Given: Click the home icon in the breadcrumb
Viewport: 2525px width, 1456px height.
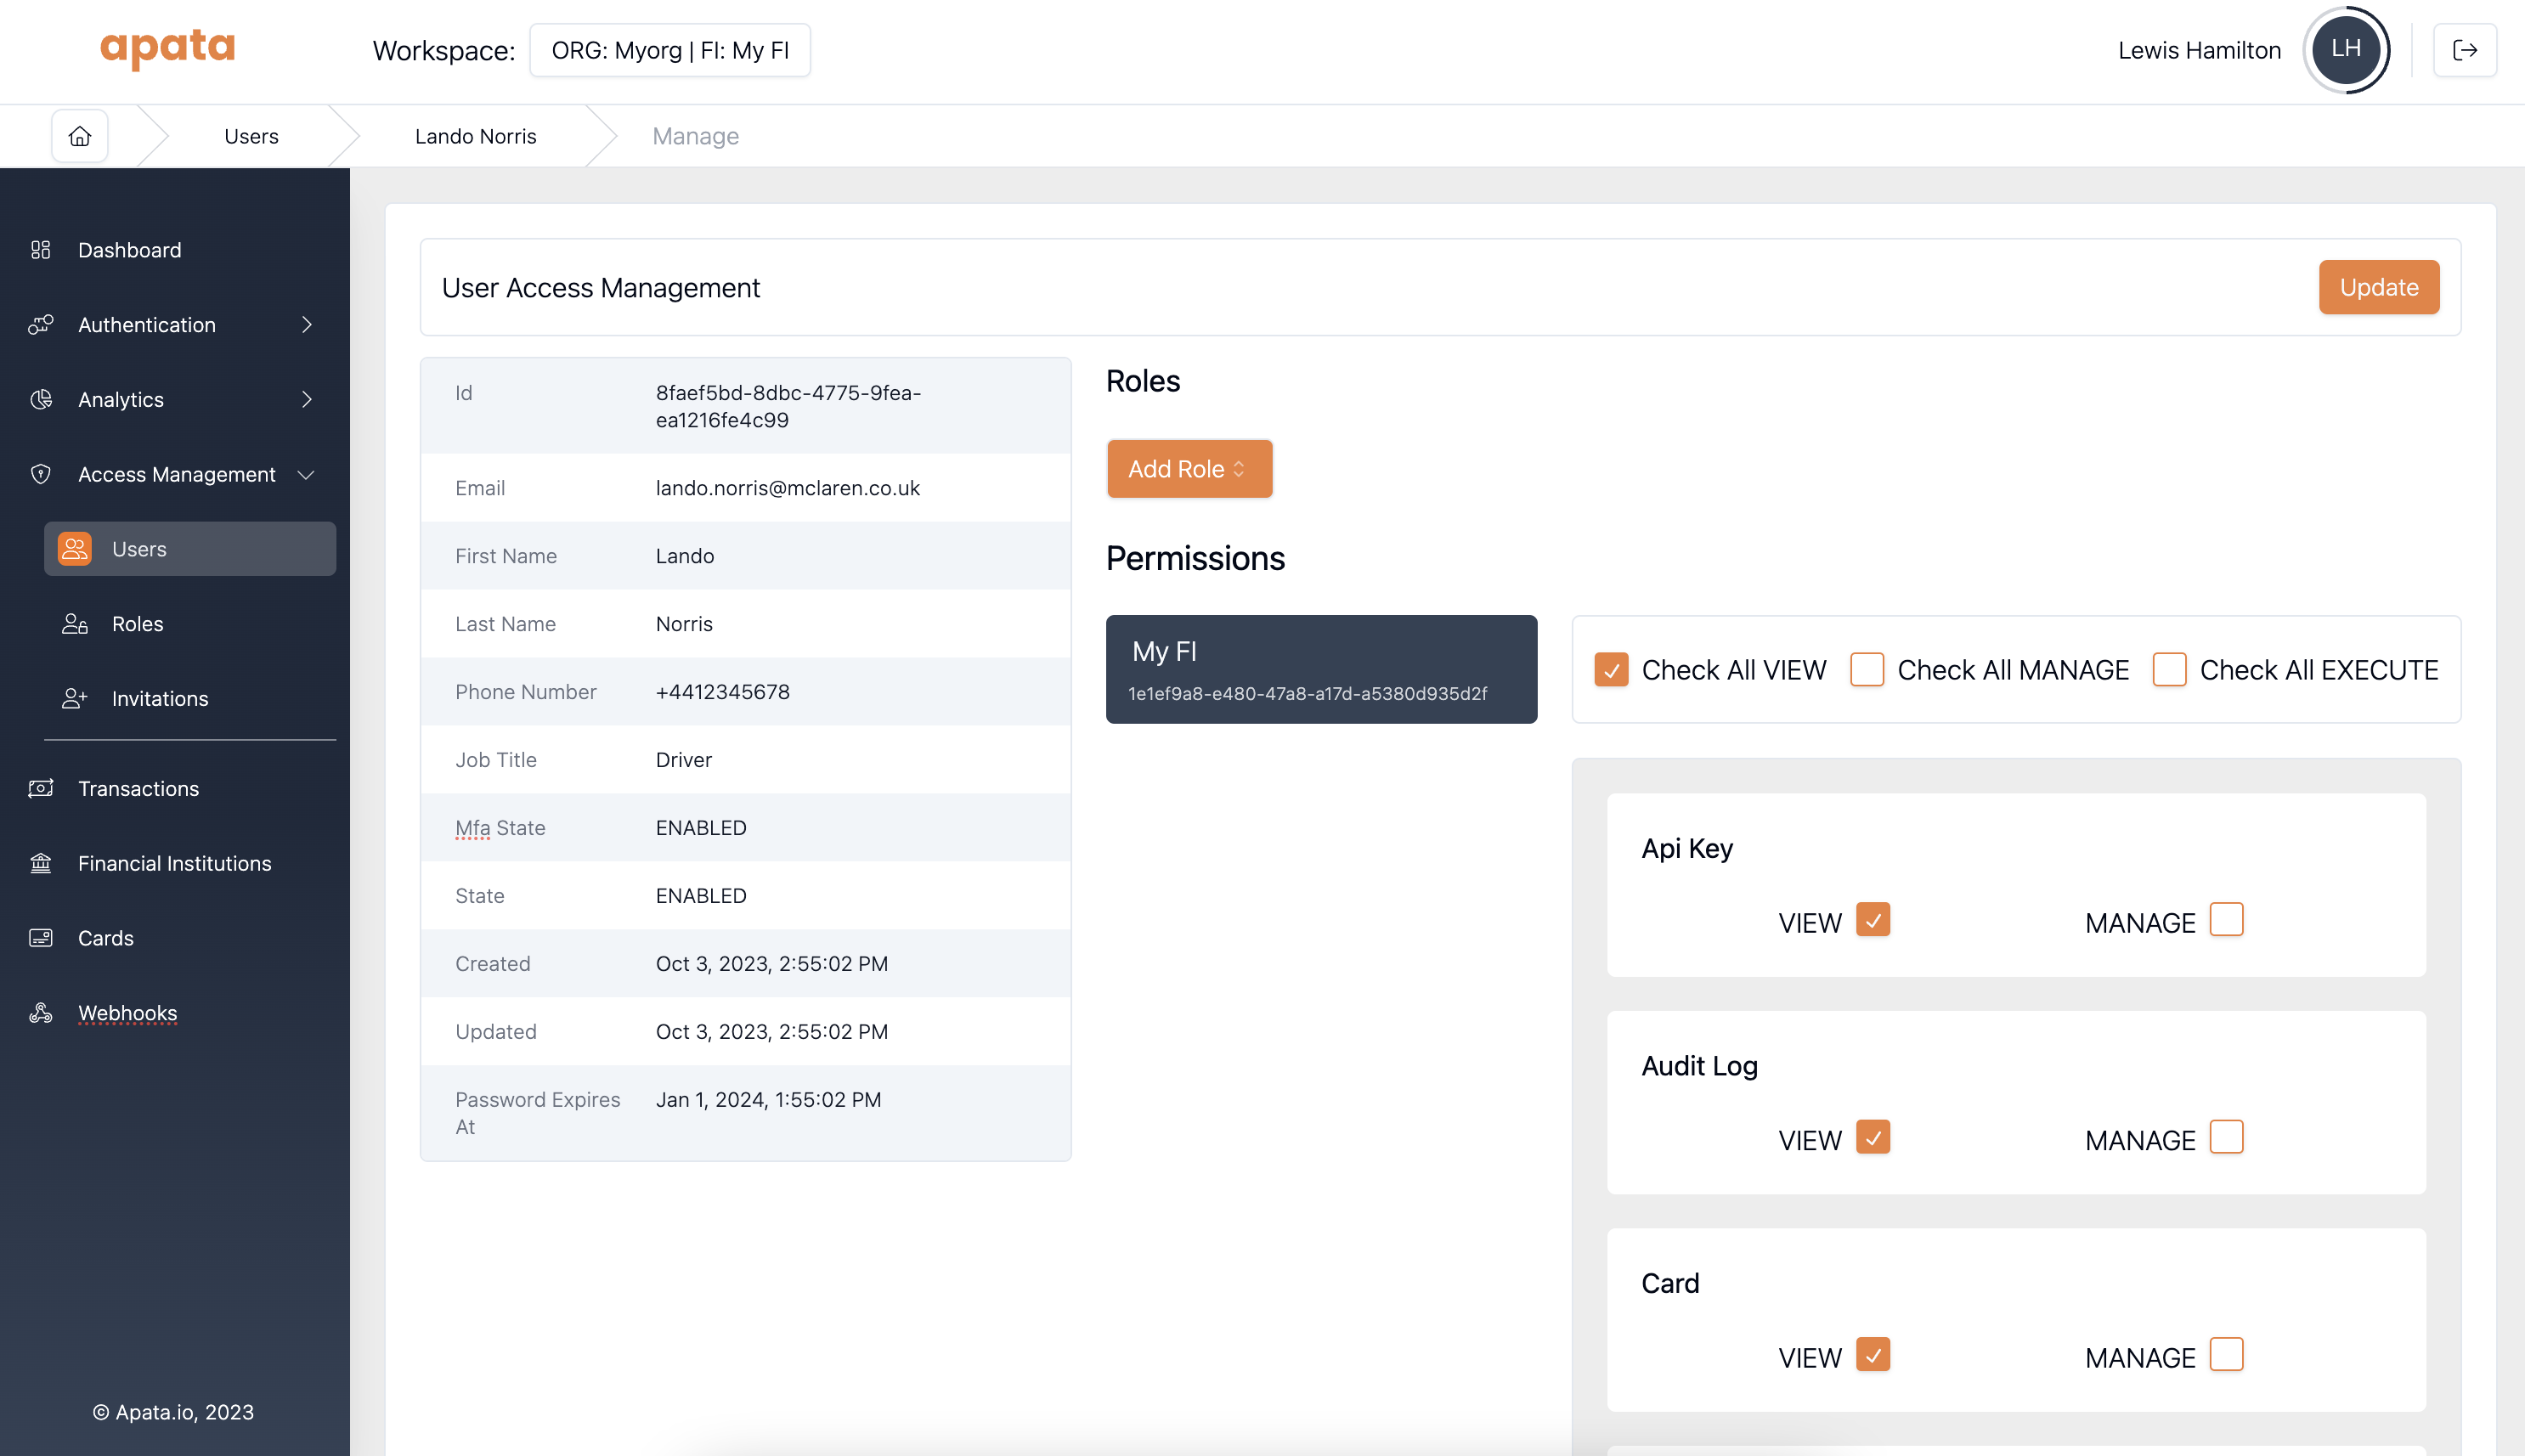Looking at the screenshot, I should tap(80, 136).
